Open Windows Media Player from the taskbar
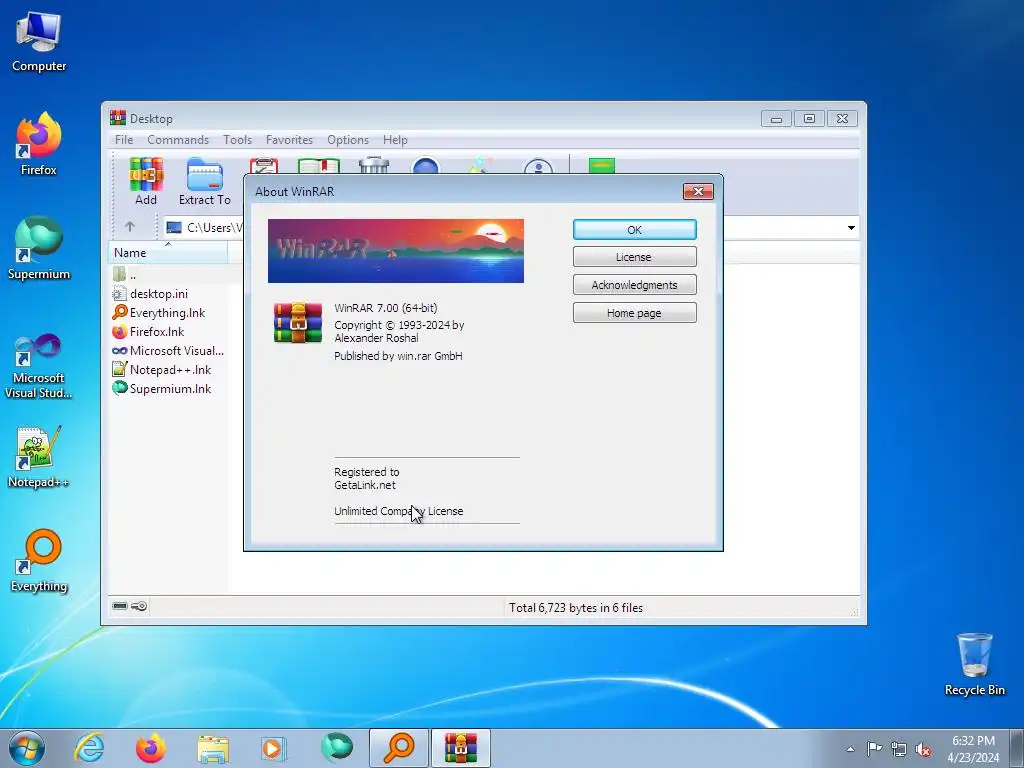 [273, 748]
